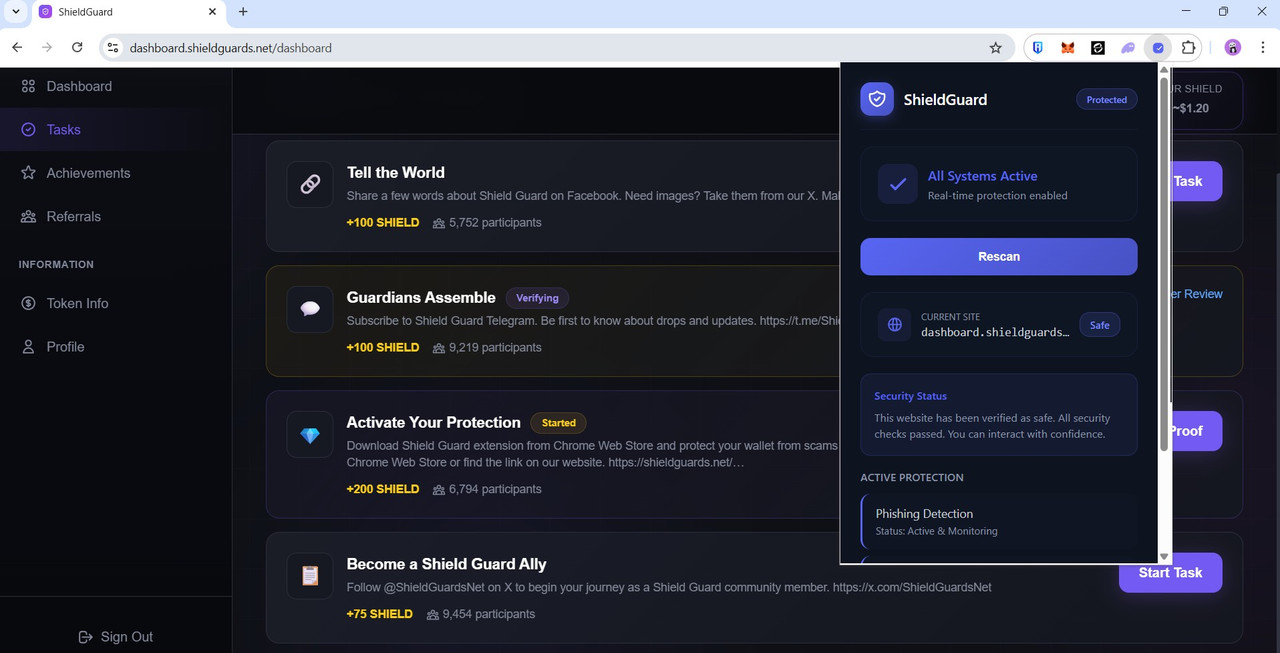Screen dimensions: 1280x653
Task: Click the purple Phantom extension icon
Action: [x=1128, y=47]
